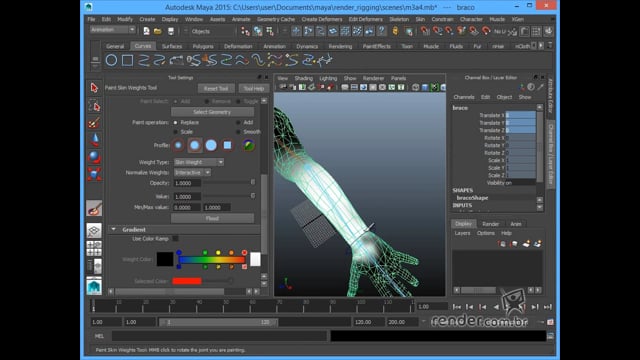Click the Opacity value field
The width and height of the screenshot is (640, 360).
click(x=187, y=183)
